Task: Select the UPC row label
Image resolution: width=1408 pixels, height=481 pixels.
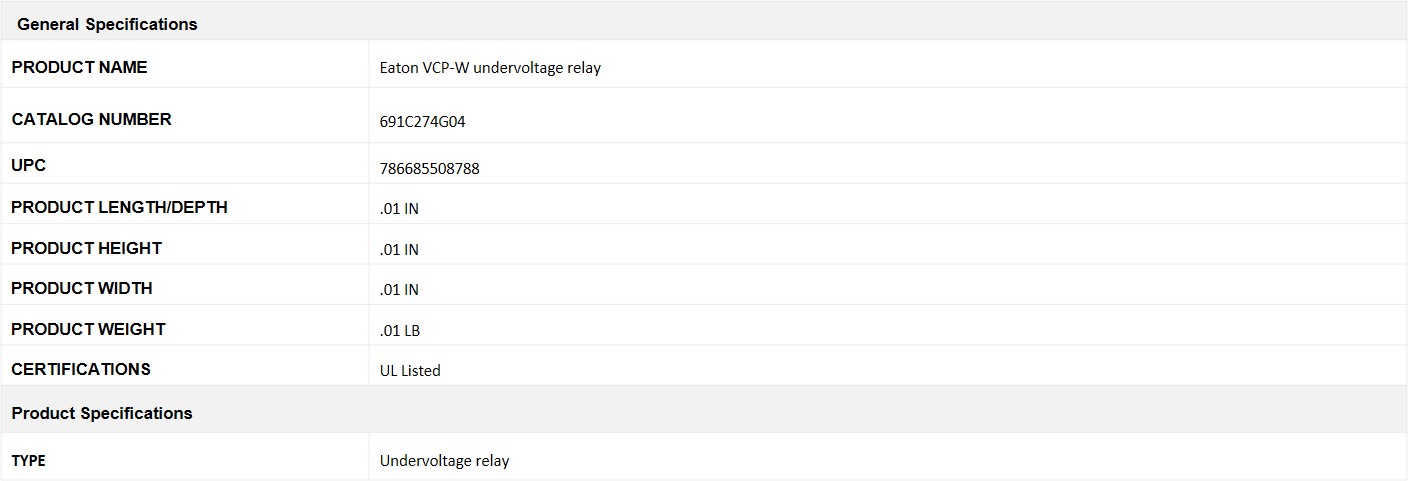Action: (29, 165)
